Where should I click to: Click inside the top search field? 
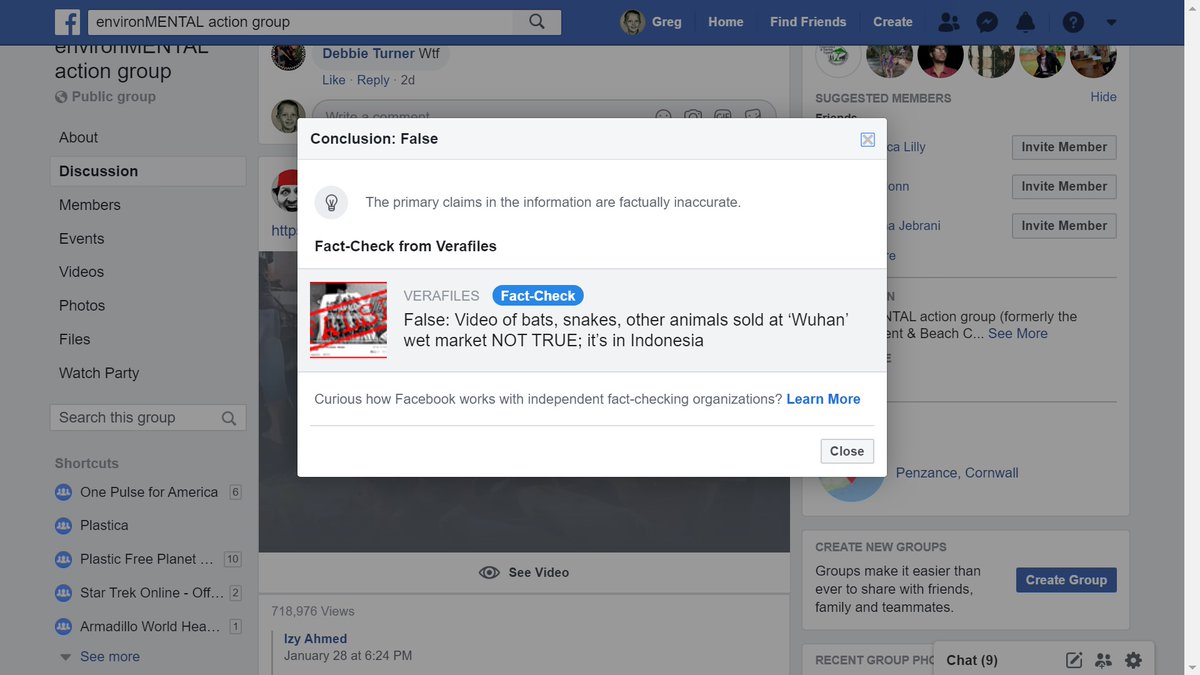coord(300,22)
